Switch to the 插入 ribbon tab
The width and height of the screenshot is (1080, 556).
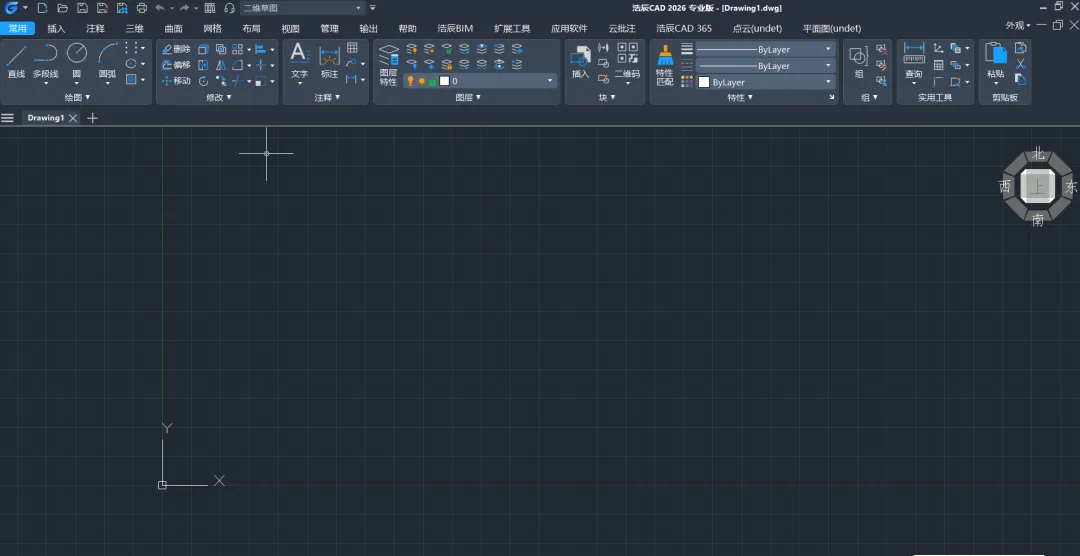click(x=56, y=29)
